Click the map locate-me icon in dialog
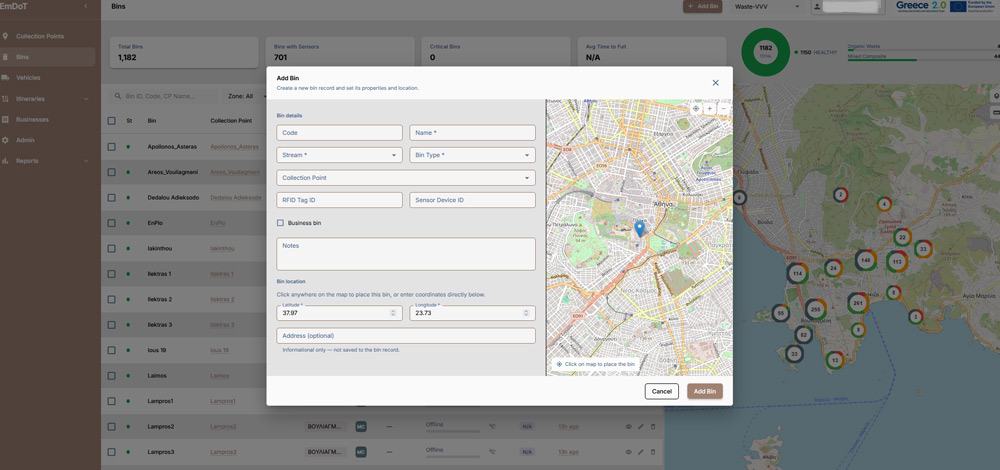This screenshot has width=1000, height=470. [x=696, y=109]
